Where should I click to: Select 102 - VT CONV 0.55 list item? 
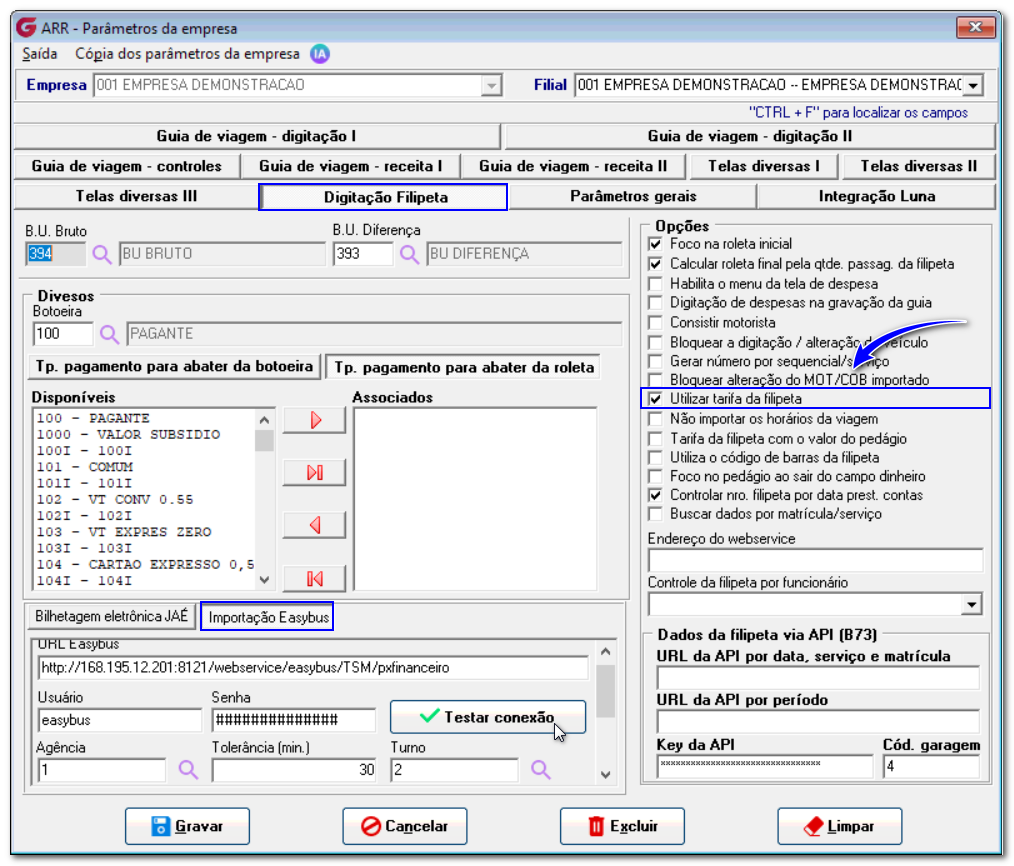click(x=114, y=500)
